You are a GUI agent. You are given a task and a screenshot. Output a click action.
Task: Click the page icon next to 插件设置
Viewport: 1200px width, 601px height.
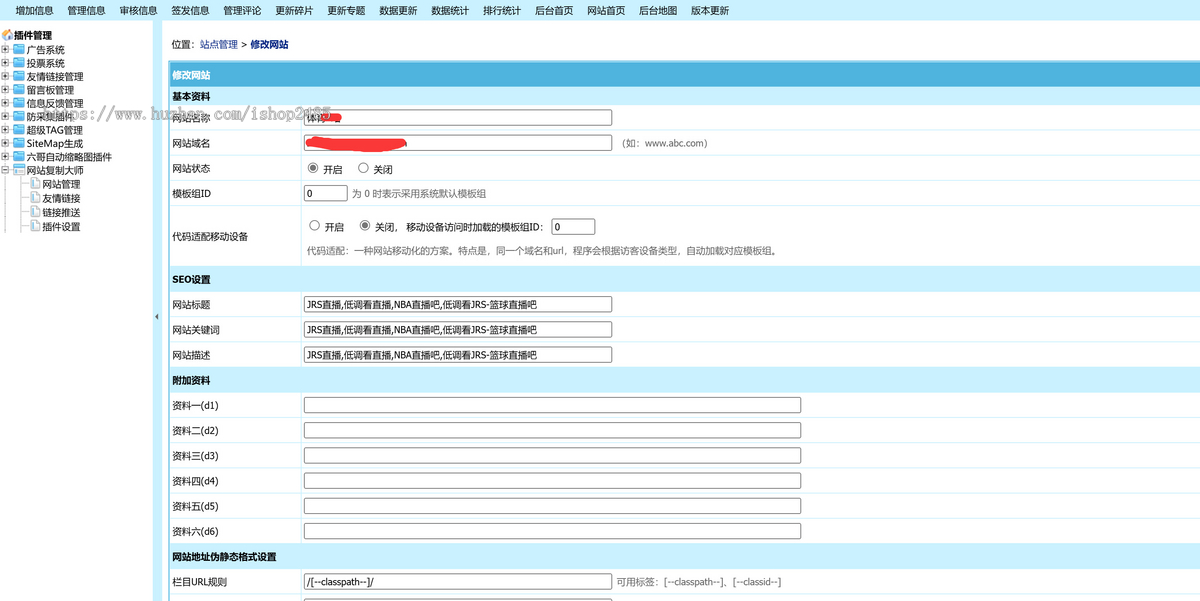[x=34, y=226]
